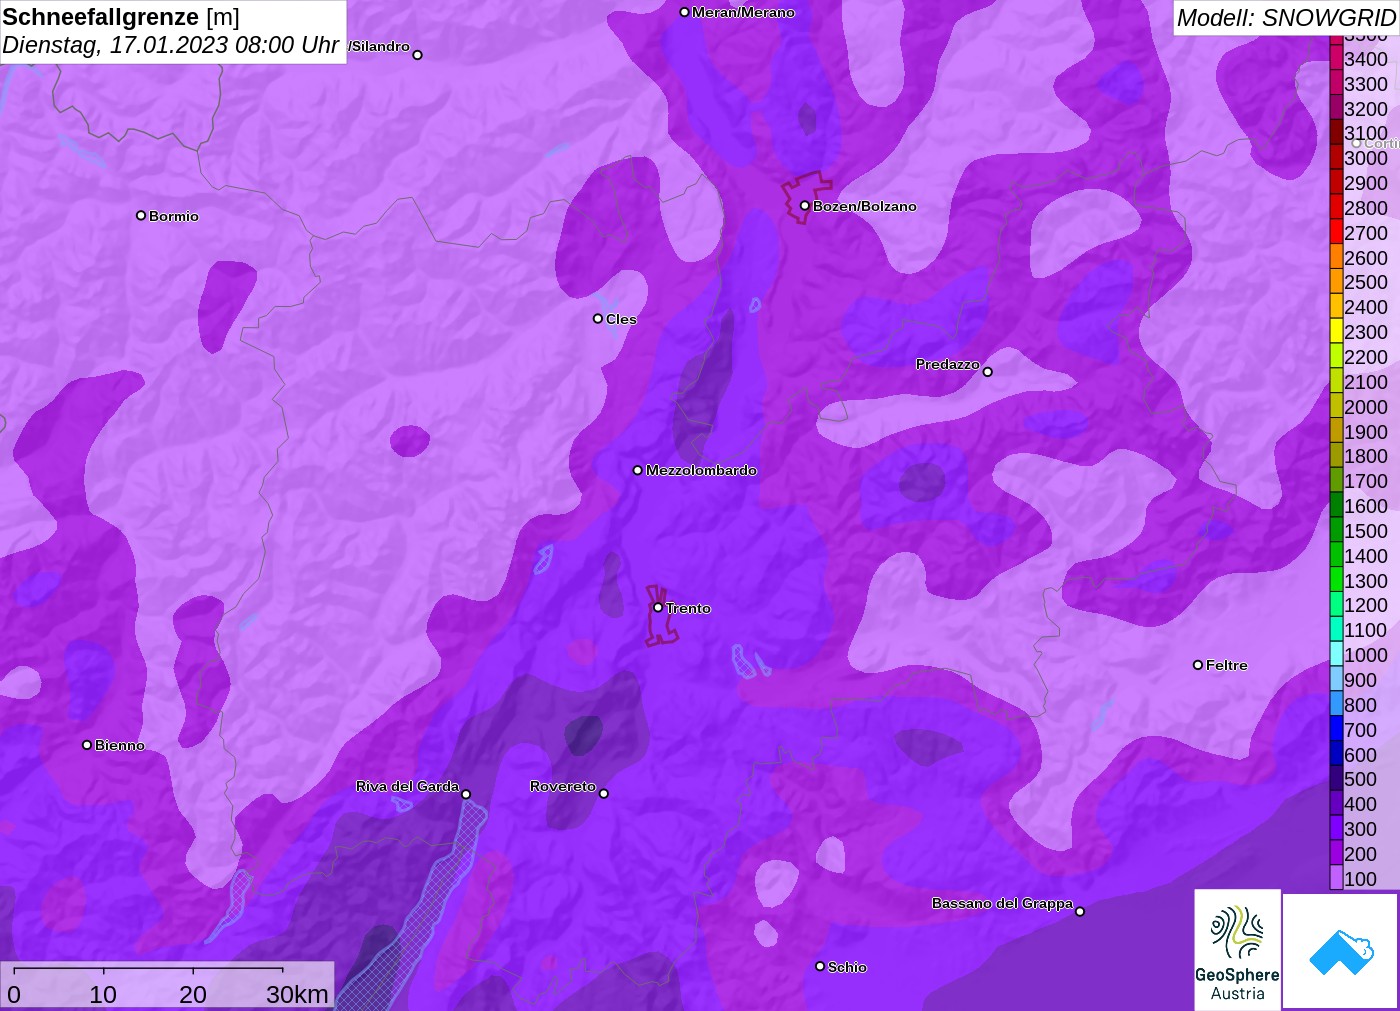This screenshot has height=1011, width=1400.
Task: Click the Cles city marker dot
Action: [x=598, y=319]
